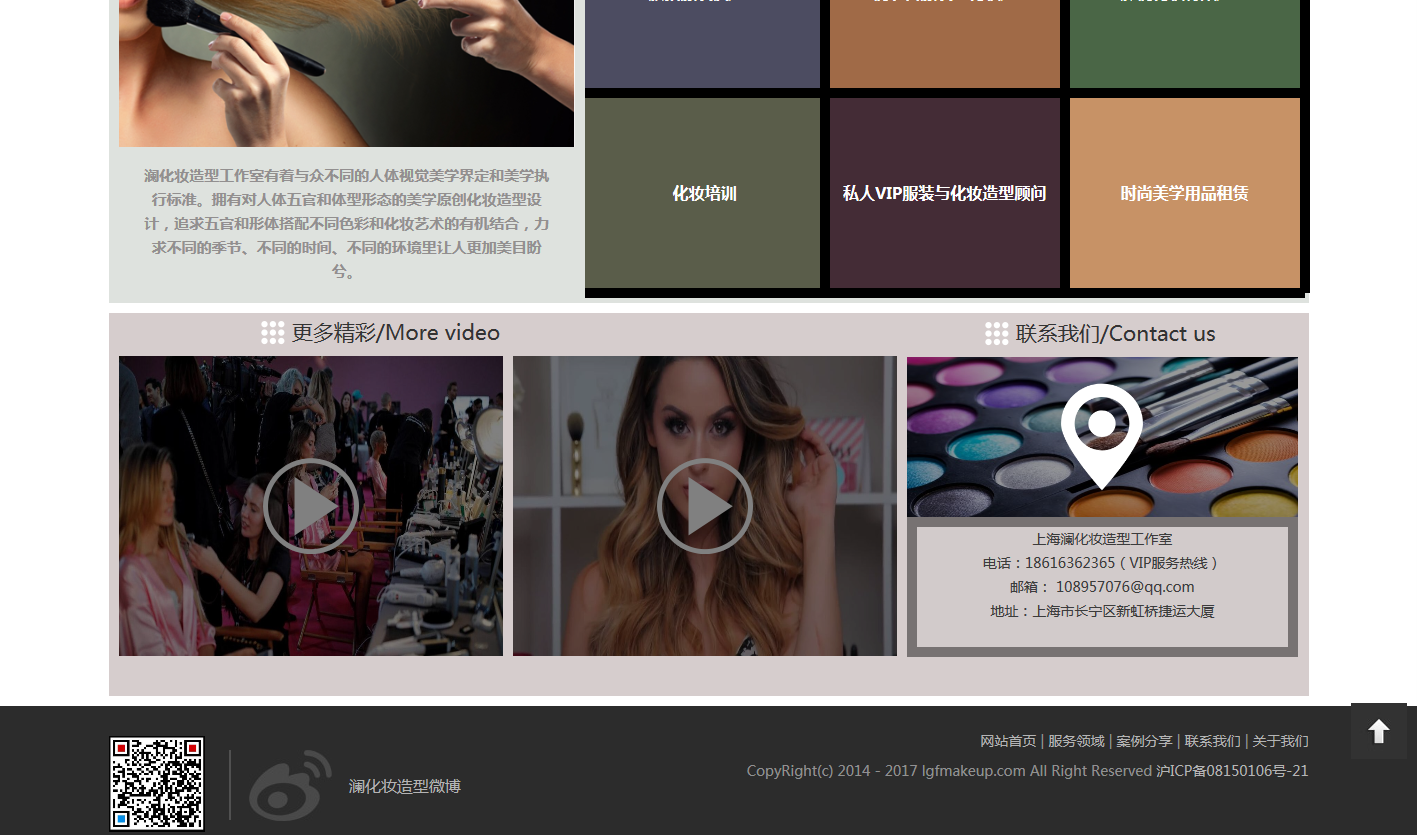Open 案例分享 footer link
The image size is (1417, 835).
point(1144,741)
